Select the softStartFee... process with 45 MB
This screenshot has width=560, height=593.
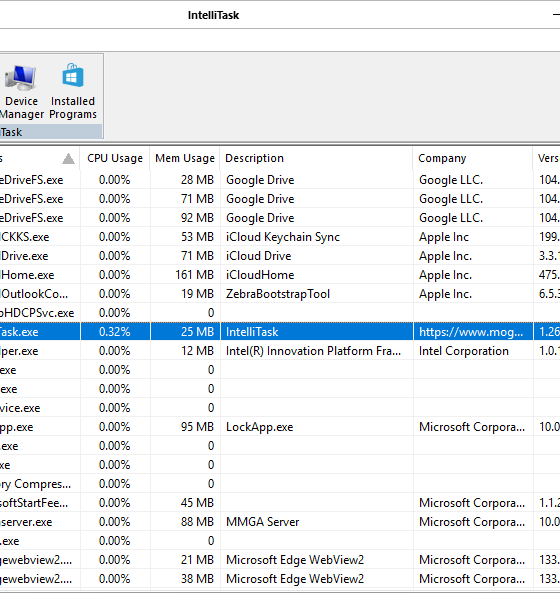tap(280, 503)
